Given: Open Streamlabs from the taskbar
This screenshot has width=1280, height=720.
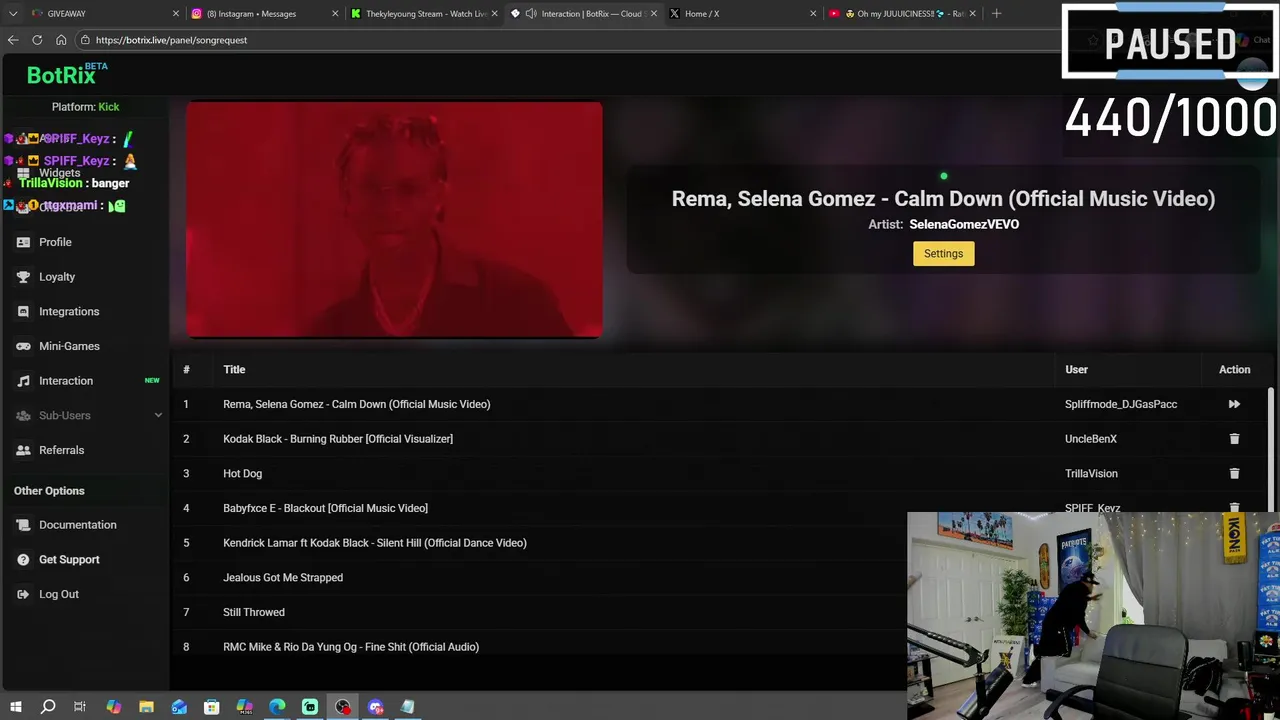Looking at the screenshot, I should pyautogui.click(x=310, y=707).
